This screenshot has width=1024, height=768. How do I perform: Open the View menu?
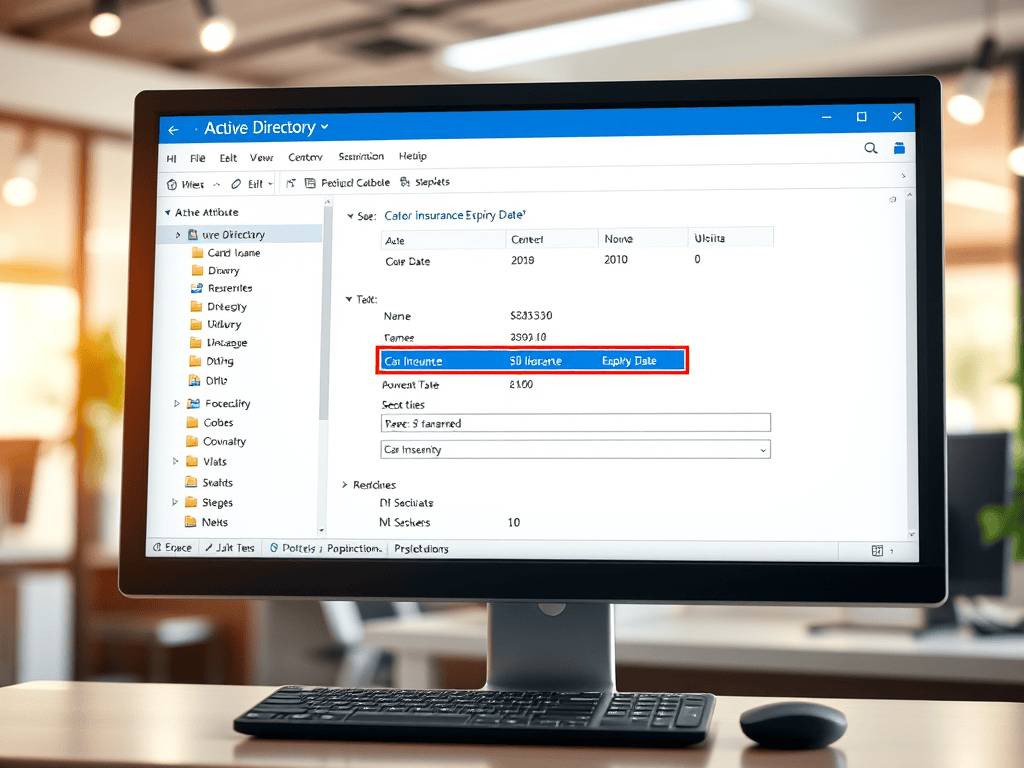point(261,157)
